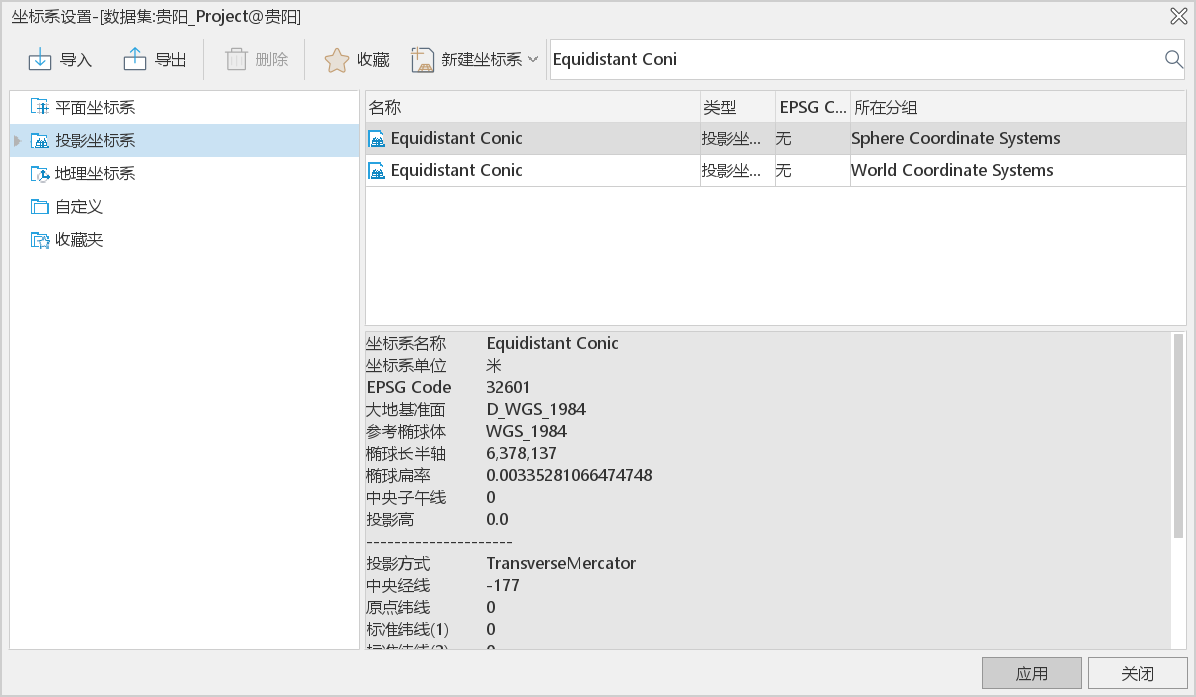Select the 平面坐标系 tree node

pyautogui.click(x=94, y=107)
